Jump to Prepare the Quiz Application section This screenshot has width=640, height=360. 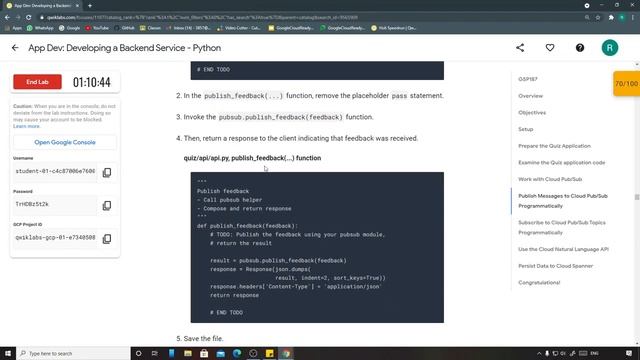pyautogui.click(x=554, y=146)
